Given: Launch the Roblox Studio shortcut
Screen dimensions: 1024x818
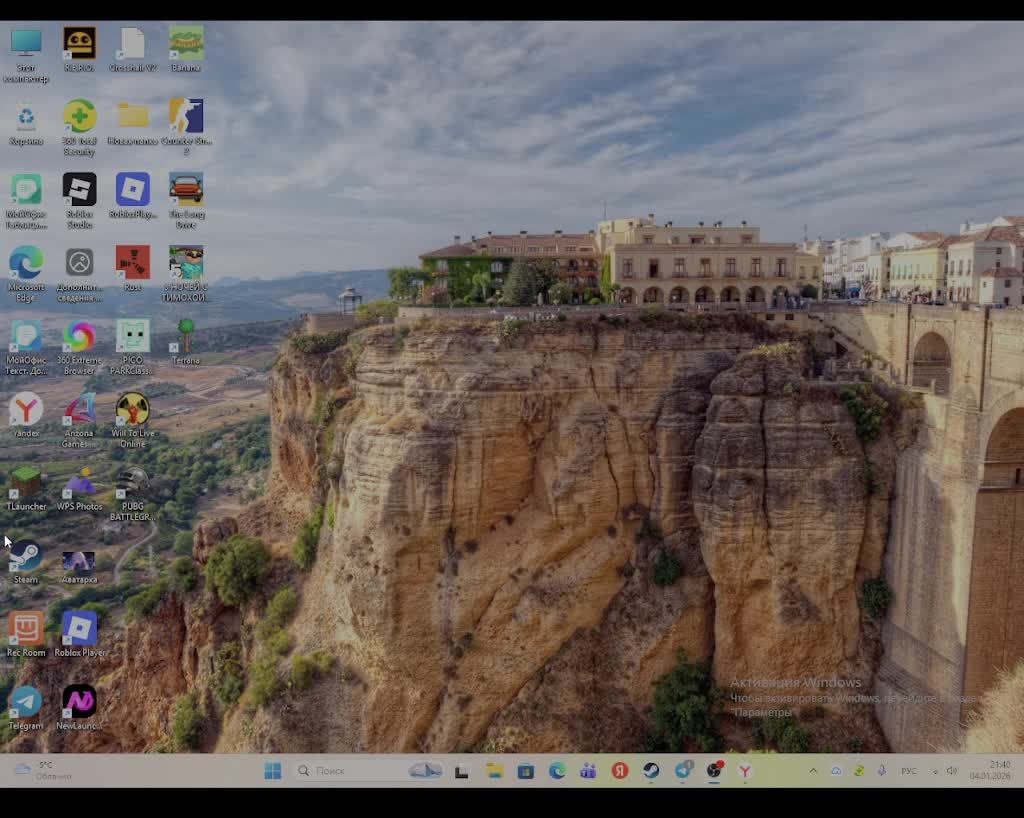Looking at the screenshot, I should click(x=79, y=201).
